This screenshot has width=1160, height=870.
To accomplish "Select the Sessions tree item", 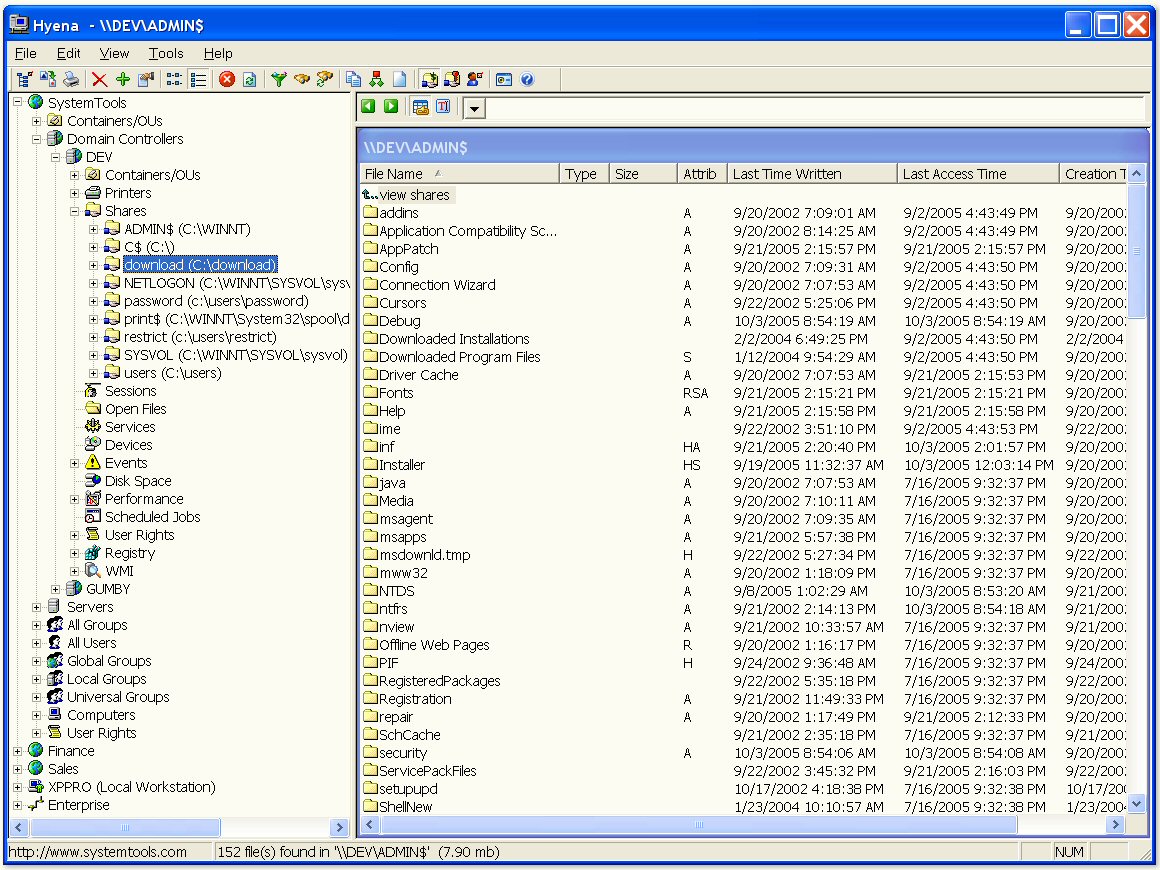I will pyautogui.click(x=130, y=391).
